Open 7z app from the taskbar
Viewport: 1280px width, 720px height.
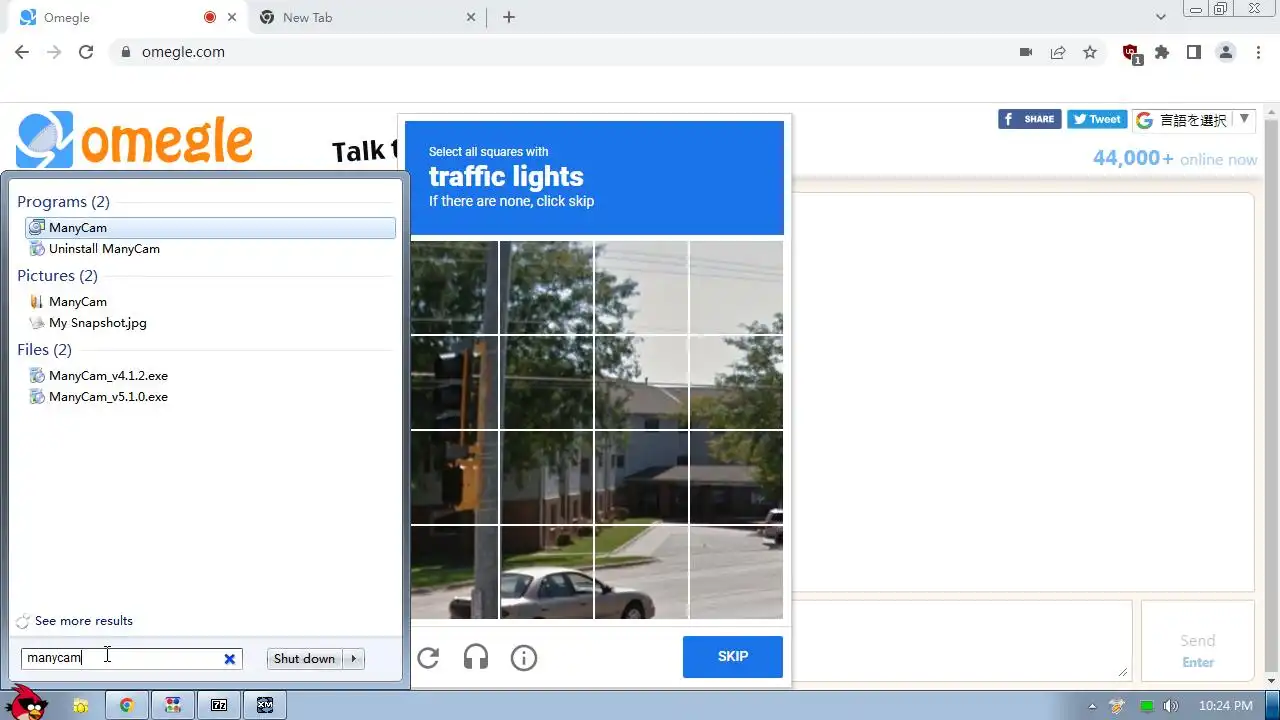[219, 705]
